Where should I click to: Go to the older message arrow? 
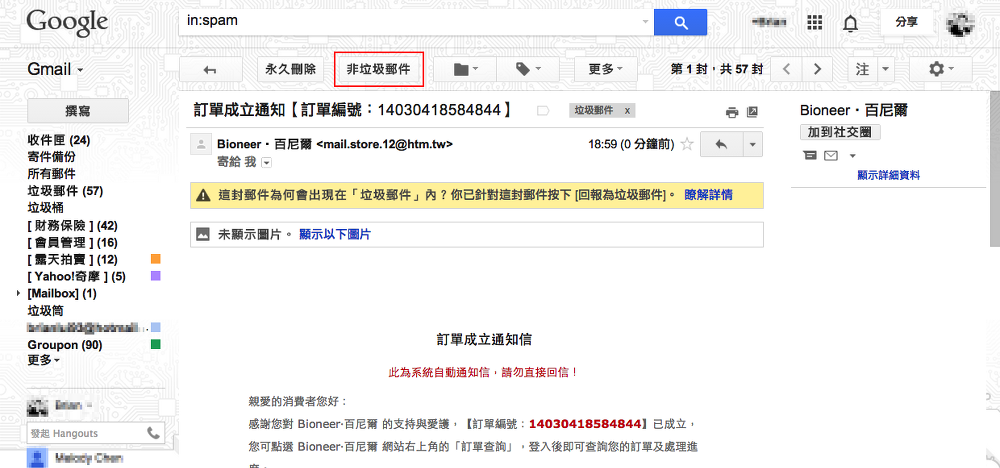(x=817, y=69)
